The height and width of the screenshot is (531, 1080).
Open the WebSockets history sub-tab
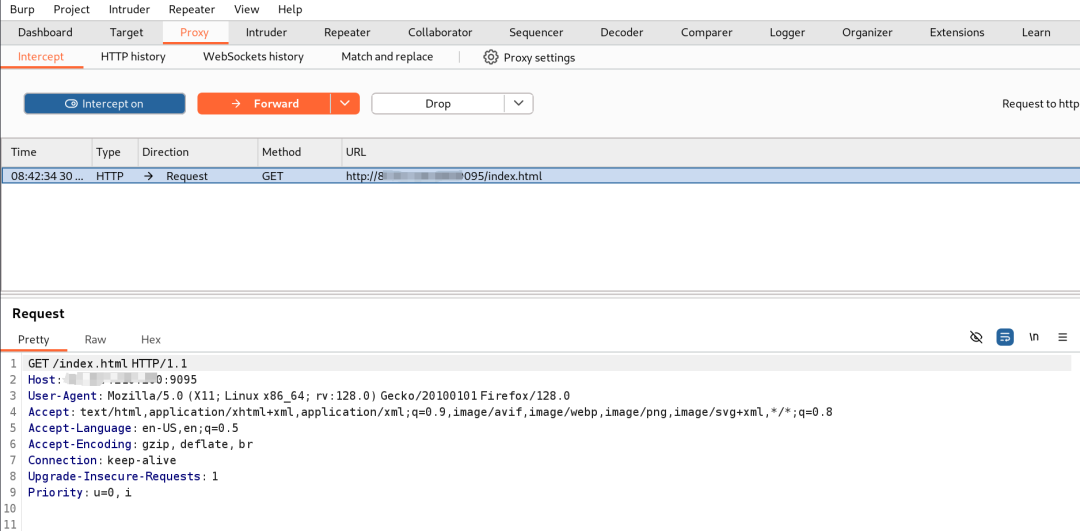(x=253, y=57)
